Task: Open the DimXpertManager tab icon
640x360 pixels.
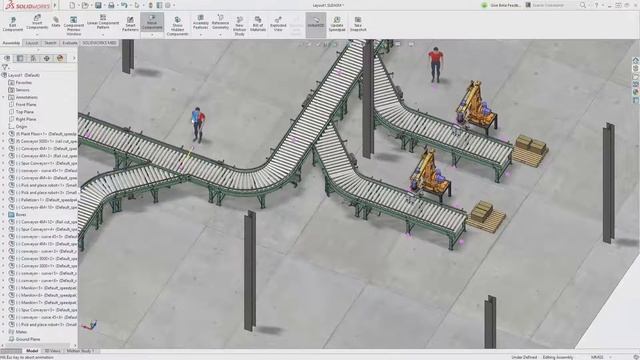Action: point(47,58)
